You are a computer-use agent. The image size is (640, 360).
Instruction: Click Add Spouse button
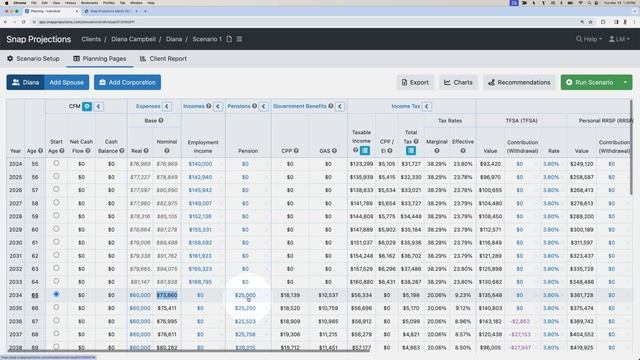coord(67,82)
